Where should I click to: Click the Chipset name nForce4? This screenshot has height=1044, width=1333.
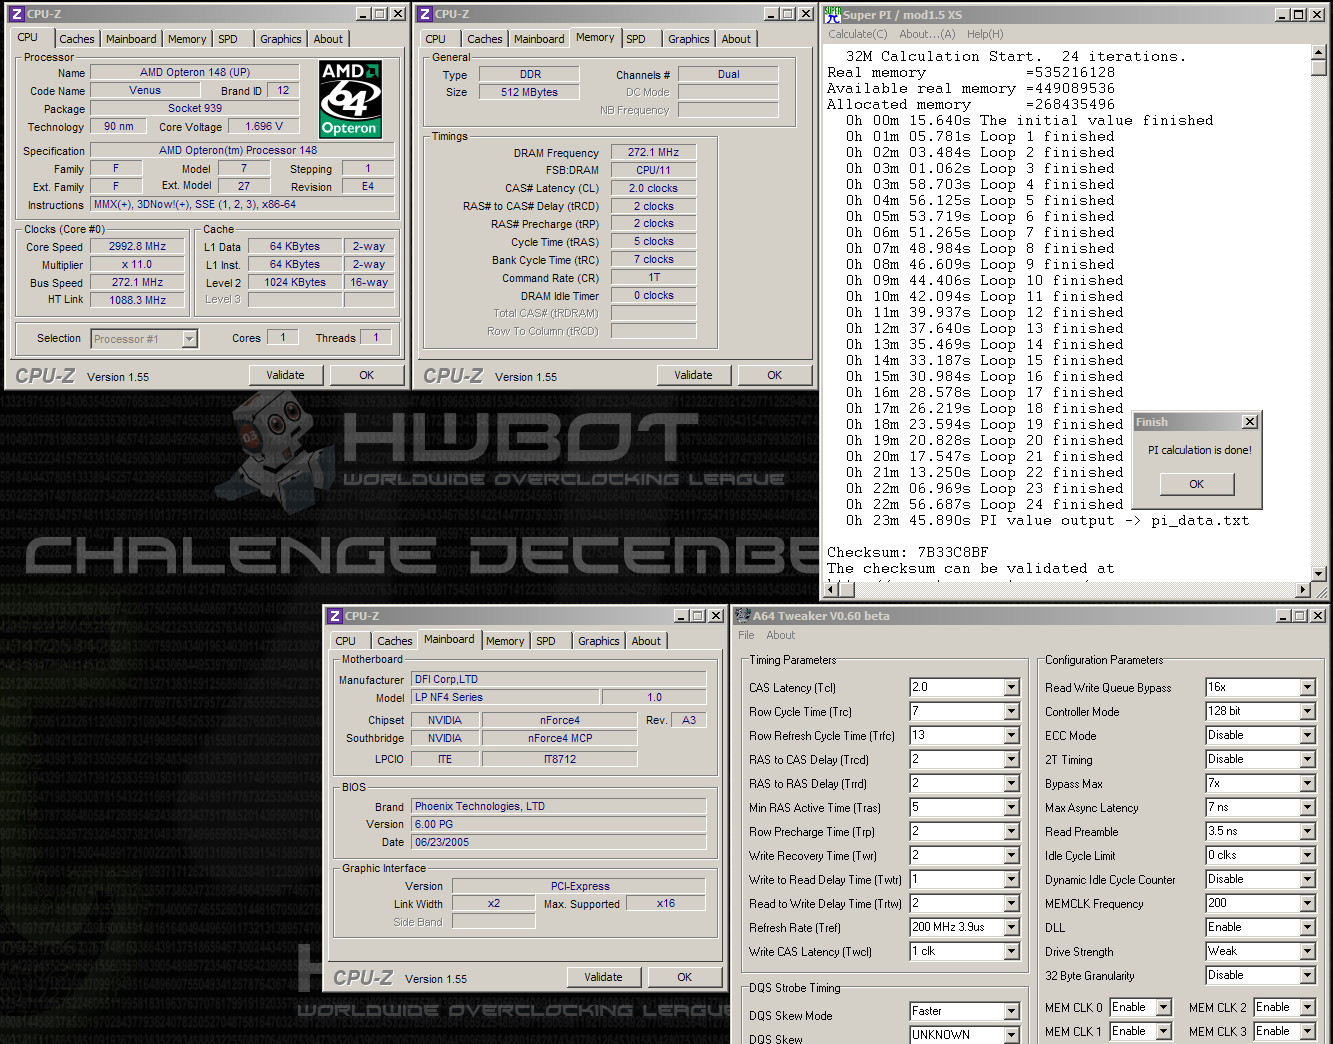560,720
